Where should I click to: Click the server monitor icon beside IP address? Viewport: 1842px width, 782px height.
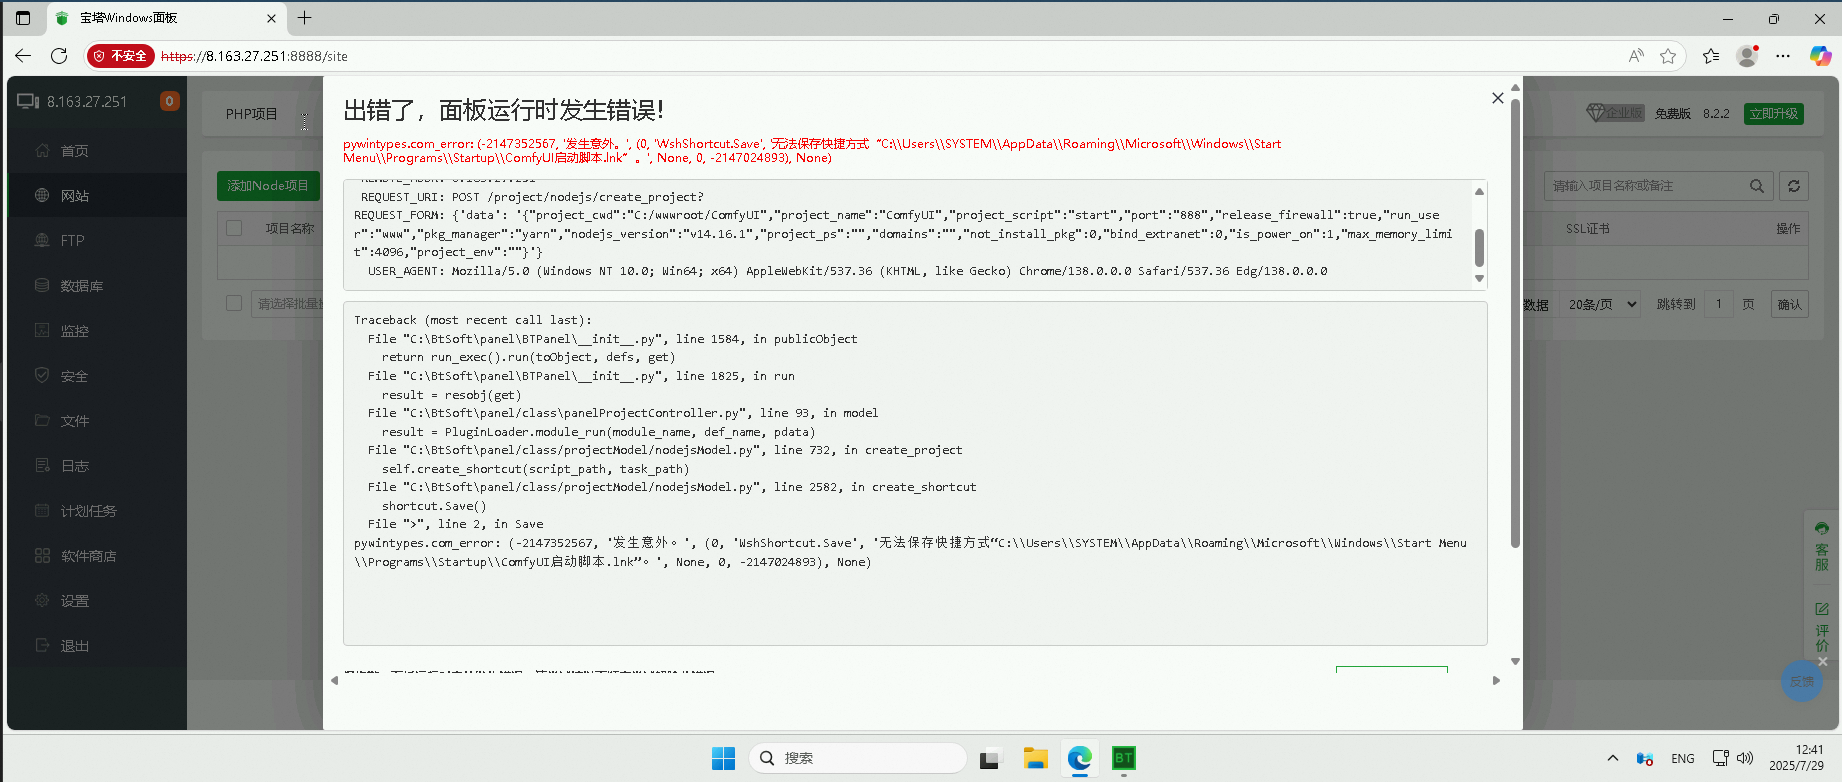click(28, 101)
